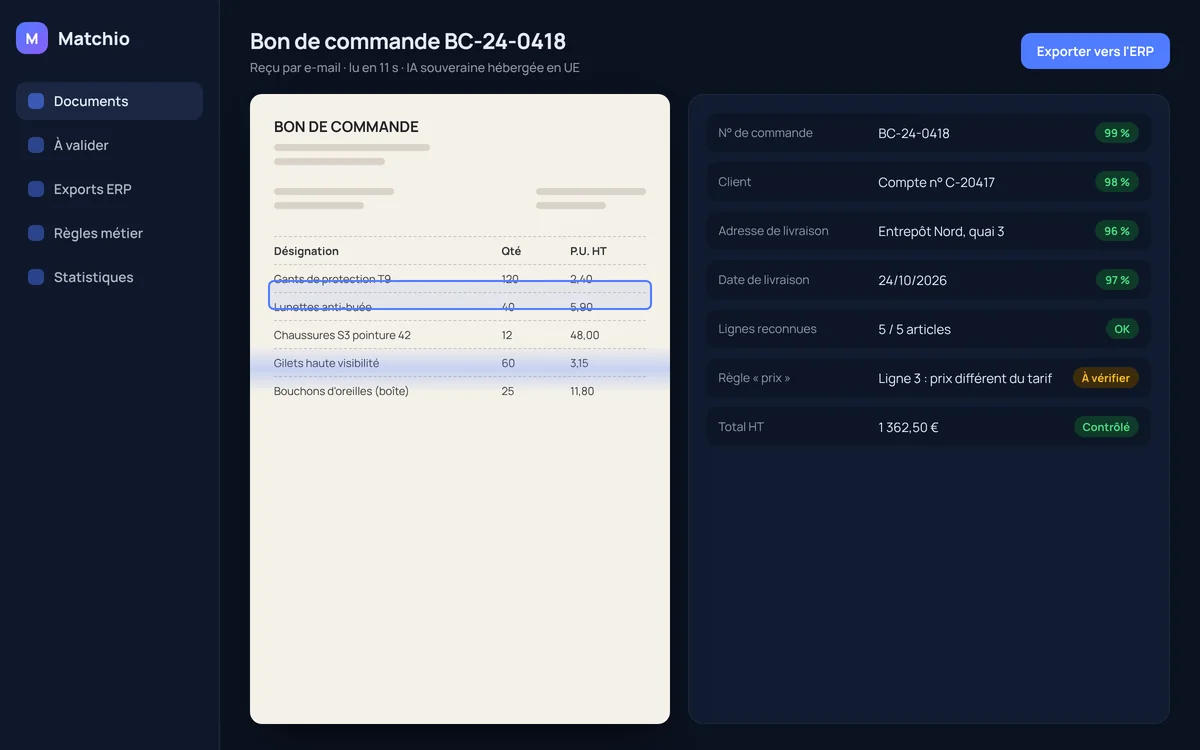Viewport: 1200px width, 750px height.
Task: Click the Désignation column header
Action: point(306,251)
